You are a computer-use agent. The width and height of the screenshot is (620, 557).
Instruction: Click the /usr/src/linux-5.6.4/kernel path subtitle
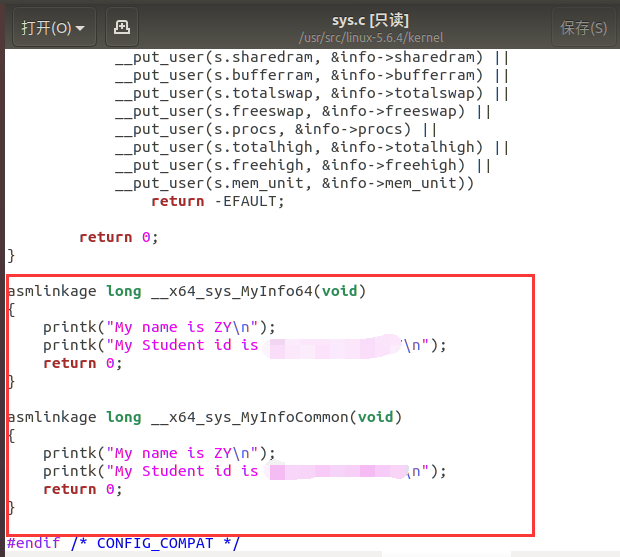pyautogui.click(x=371, y=38)
